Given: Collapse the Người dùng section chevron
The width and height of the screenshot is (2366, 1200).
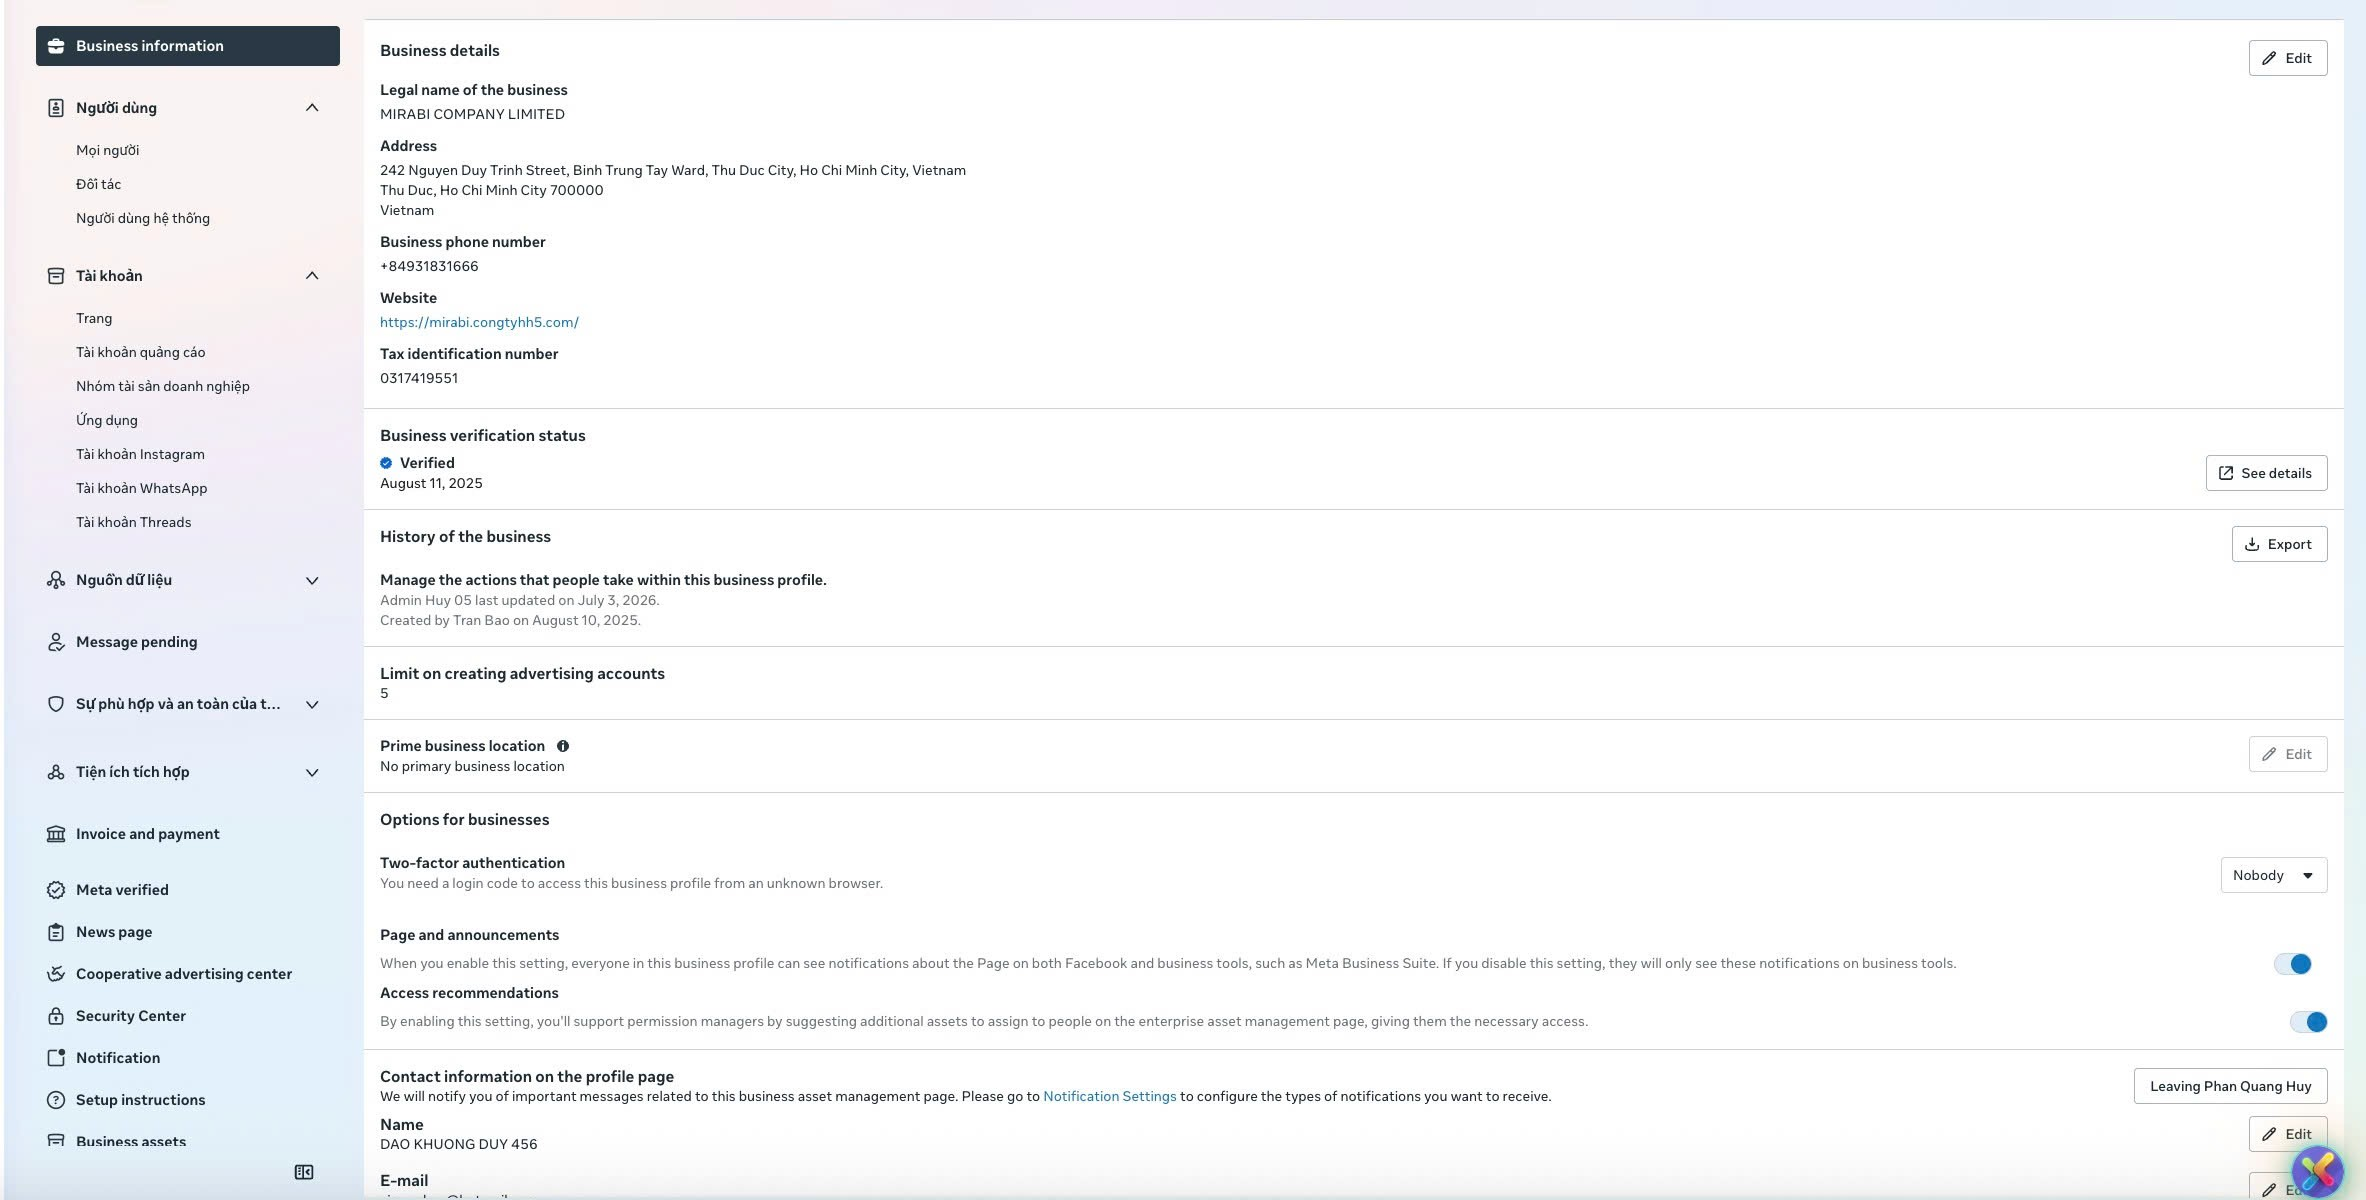Looking at the screenshot, I should (x=312, y=108).
